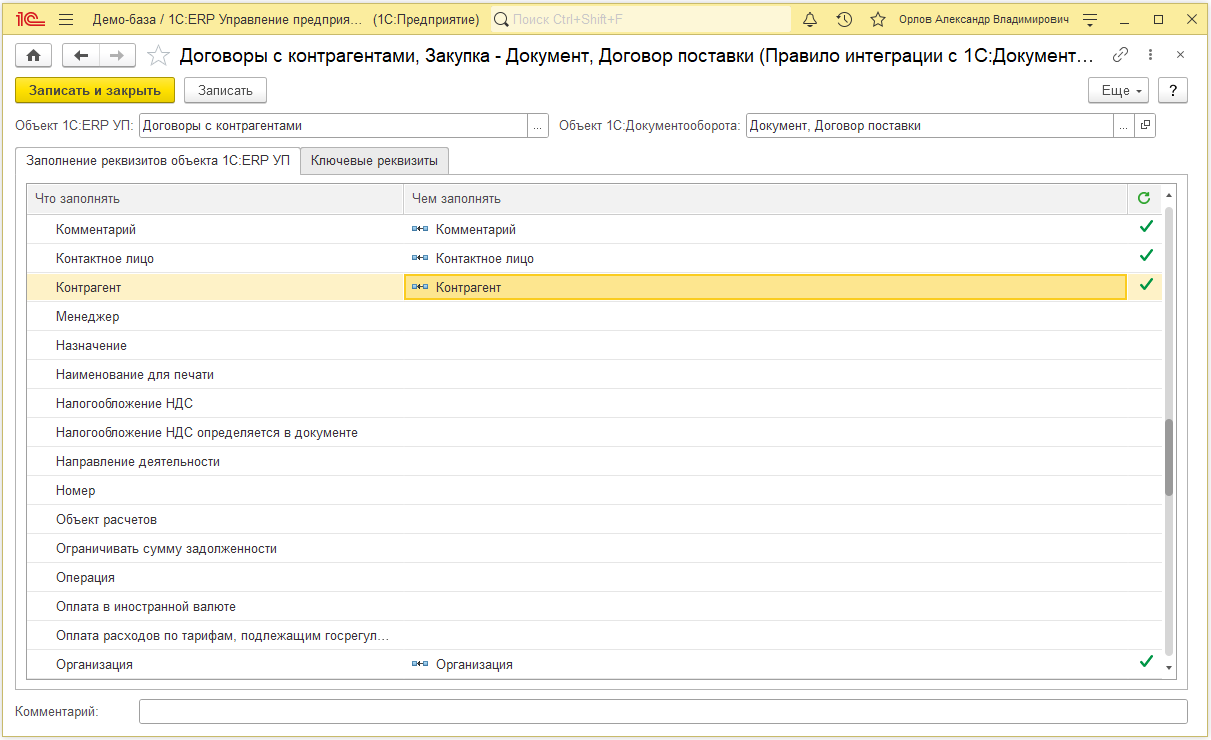1211x740 pixels.
Task: Toggle green checkmark in Организация row
Action: click(x=1146, y=663)
